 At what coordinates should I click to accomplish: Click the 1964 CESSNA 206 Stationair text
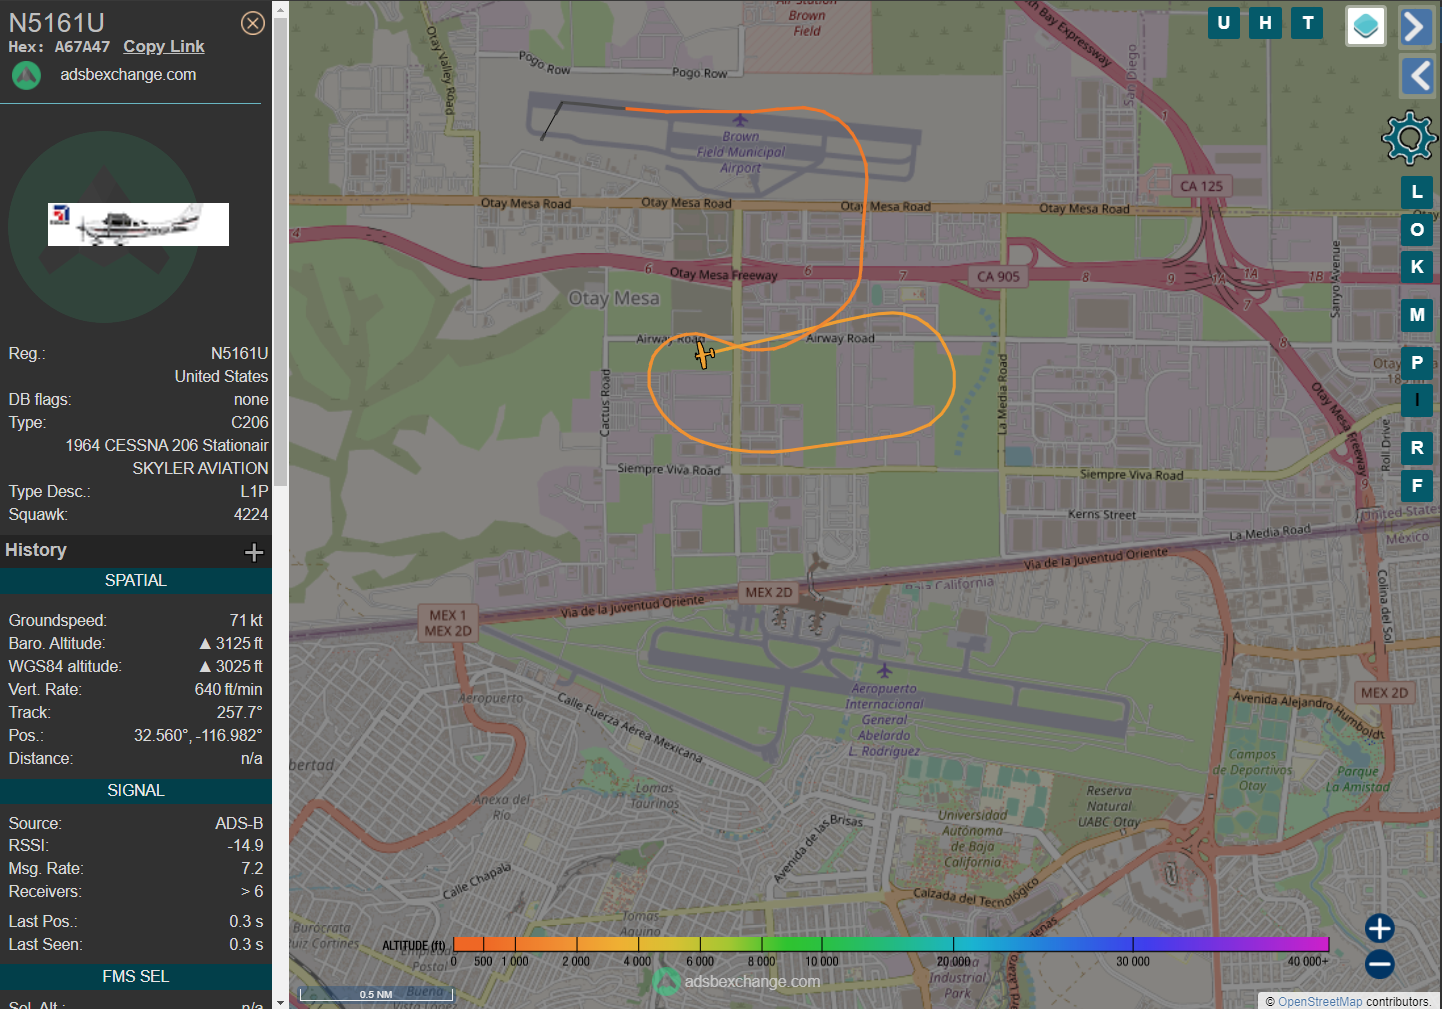point(167,446)
